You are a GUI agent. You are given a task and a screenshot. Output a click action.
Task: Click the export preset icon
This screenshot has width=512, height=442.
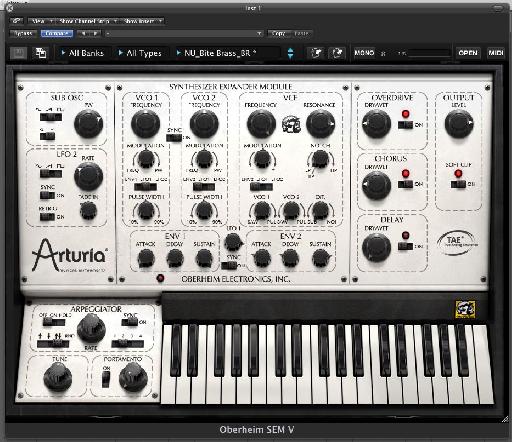pyautogui.click(x=337, y=53)
